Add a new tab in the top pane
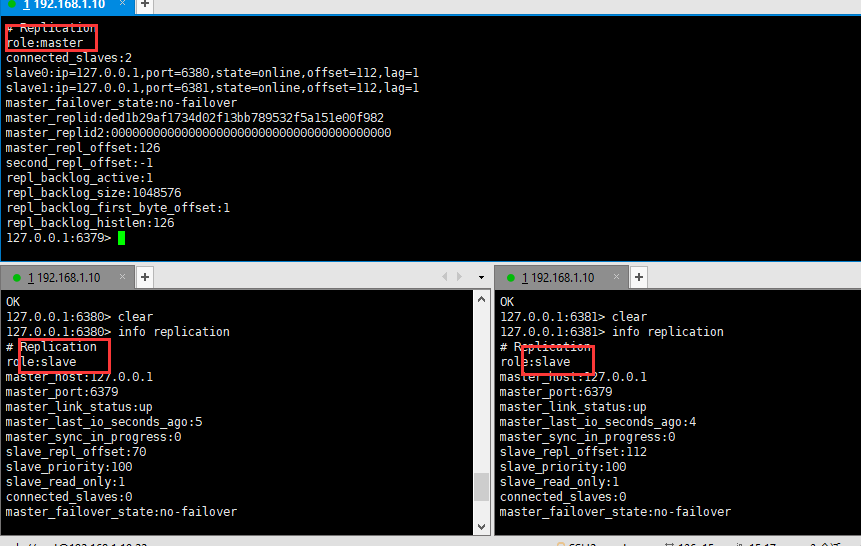The height and width of the screenshot is (546, 861). coord(145,4)
